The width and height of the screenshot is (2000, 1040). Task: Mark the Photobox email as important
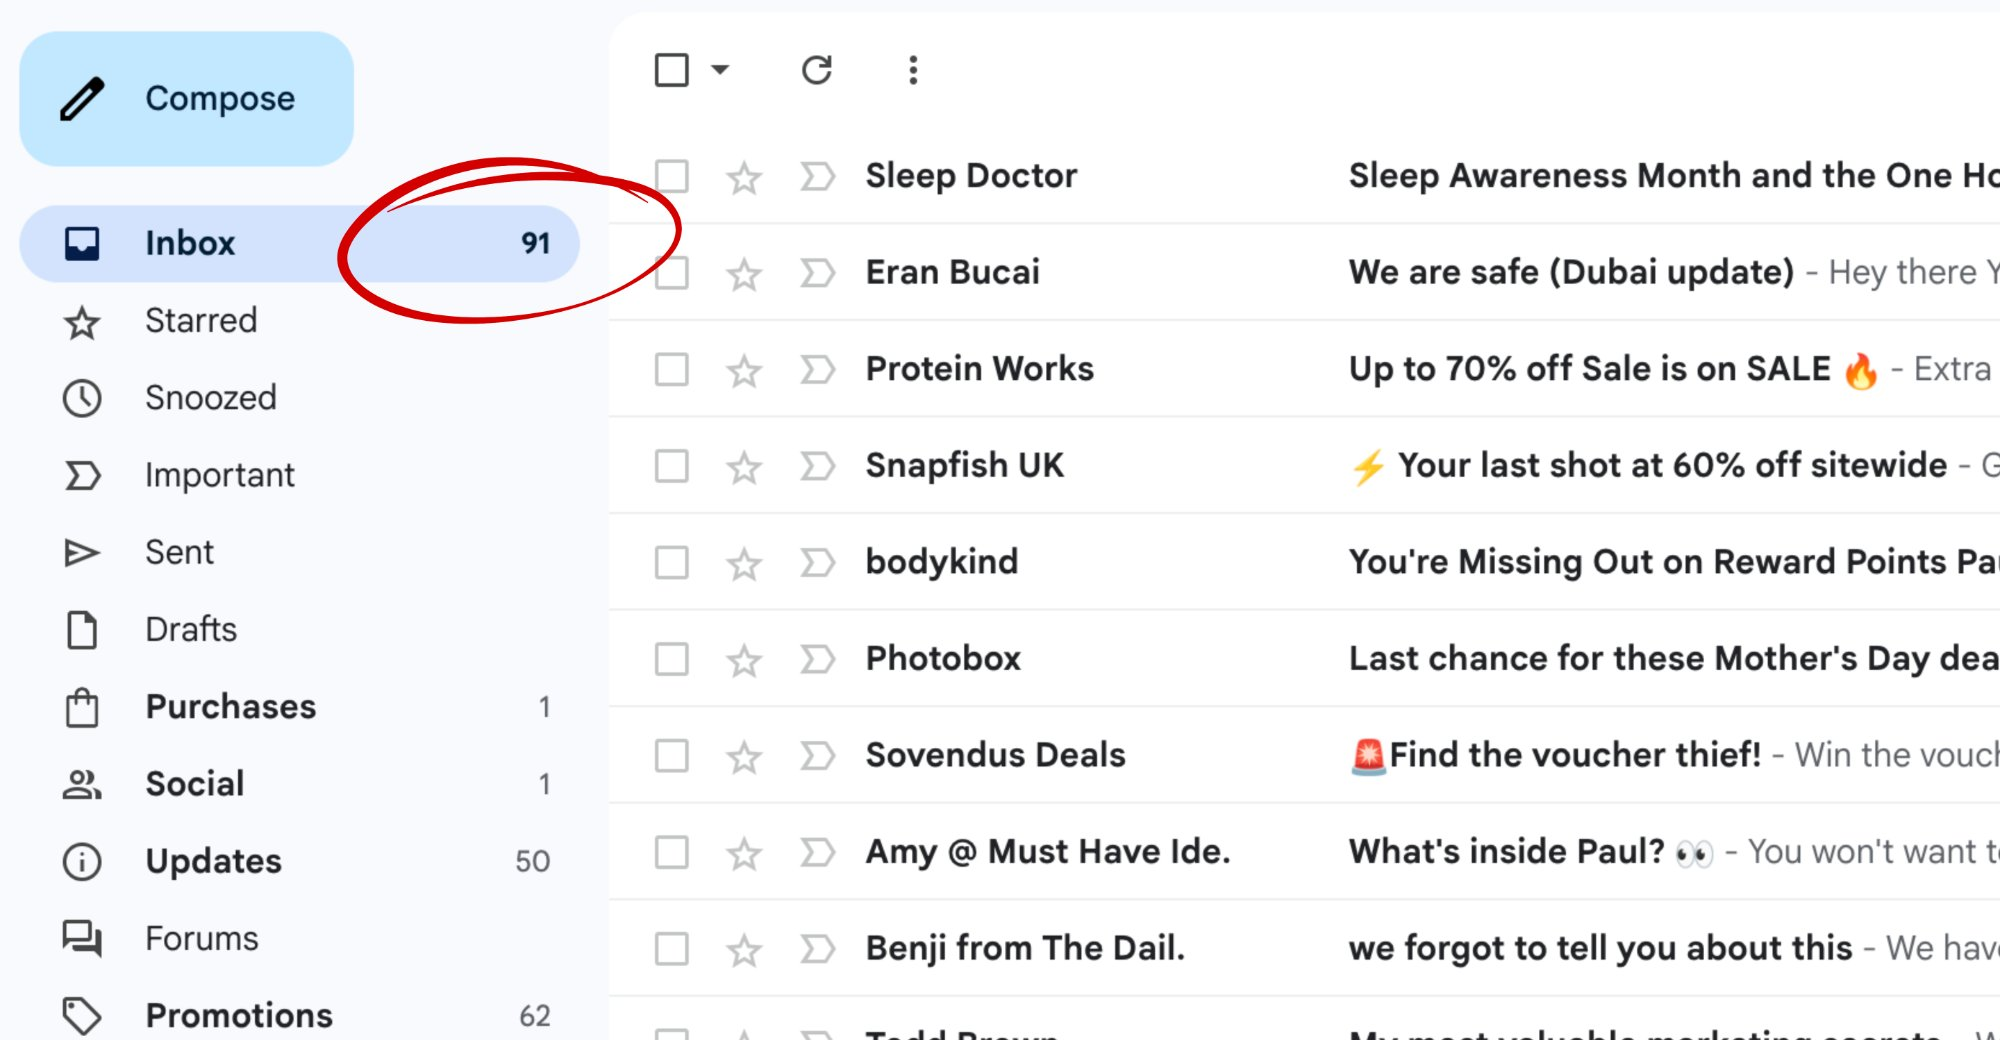click(818, 659)
